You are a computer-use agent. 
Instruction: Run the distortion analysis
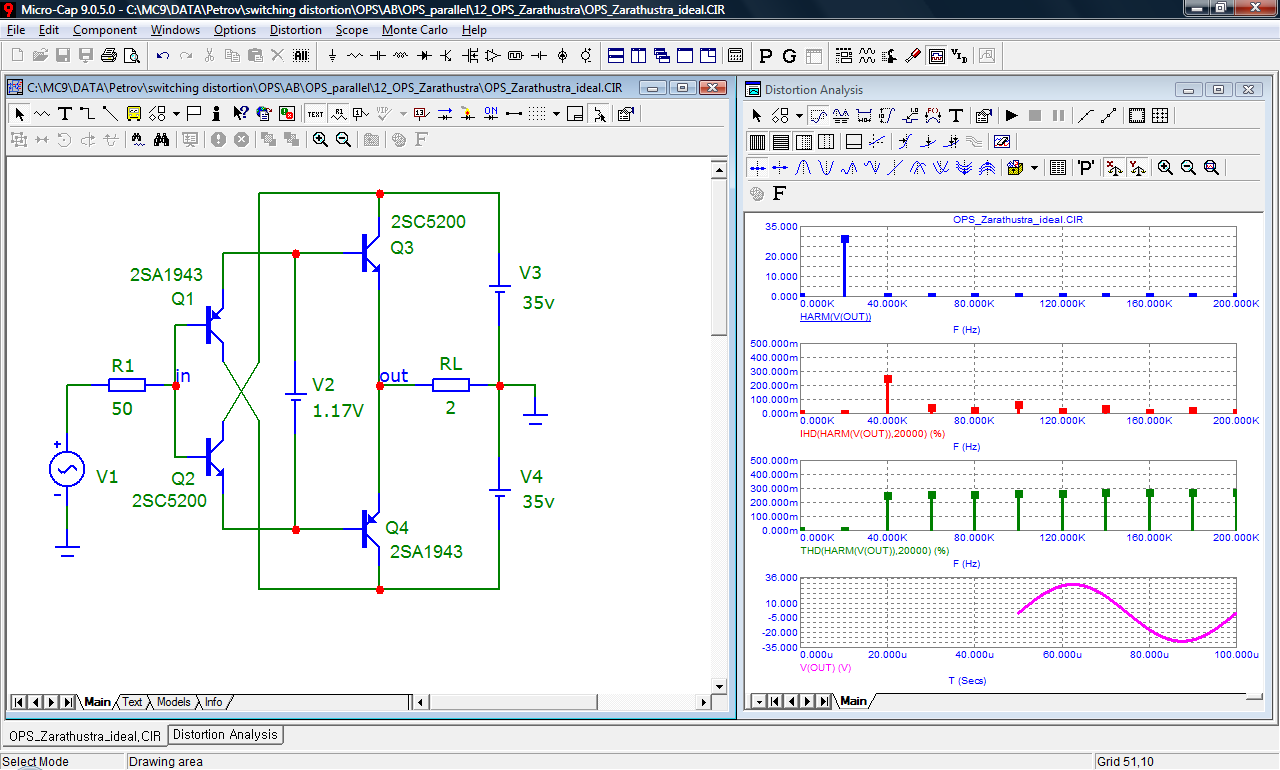(x=1012, y=116)
